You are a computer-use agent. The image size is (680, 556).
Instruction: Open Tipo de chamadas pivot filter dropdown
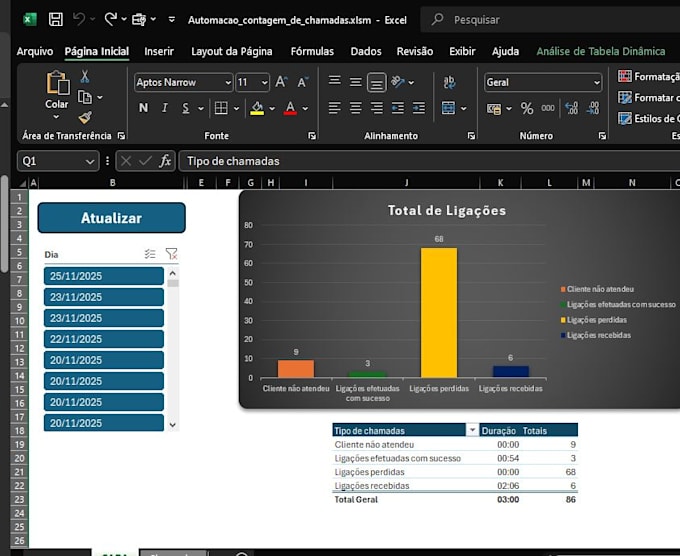coord(472,430)
